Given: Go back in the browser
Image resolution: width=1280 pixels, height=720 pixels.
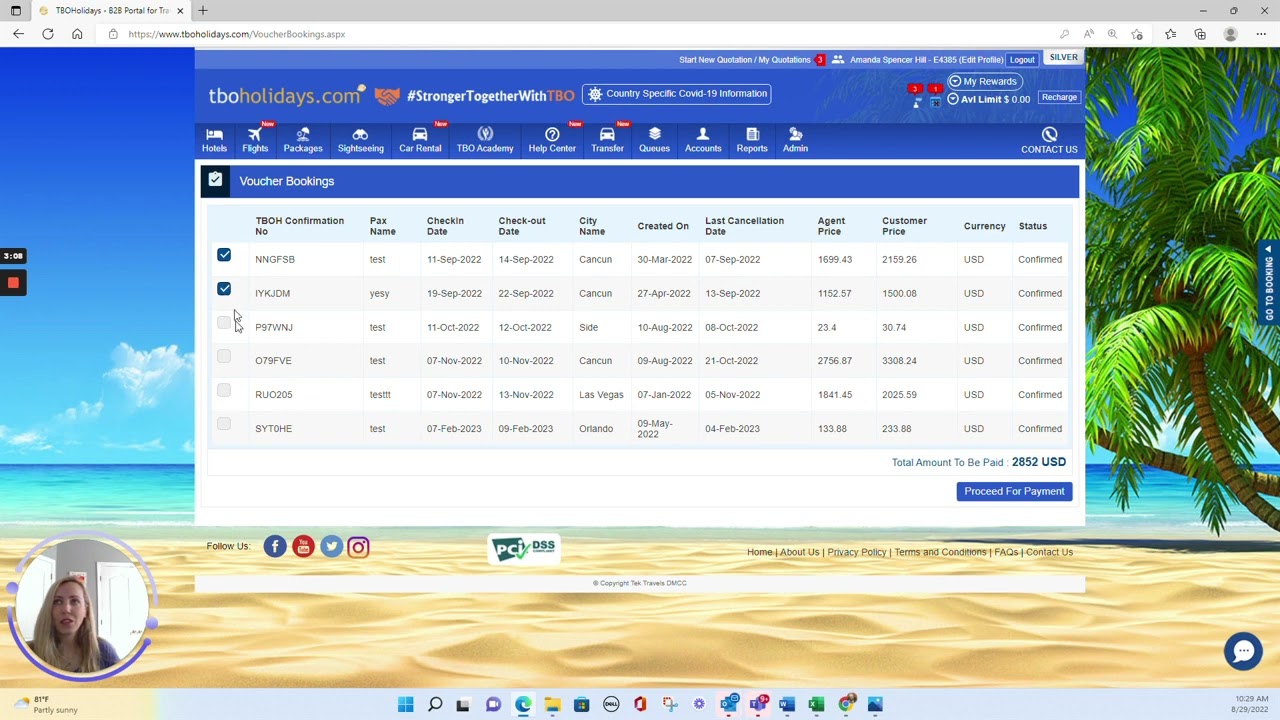Looking at the screenshot, I should pyautogui.click(x=18, y=34).
